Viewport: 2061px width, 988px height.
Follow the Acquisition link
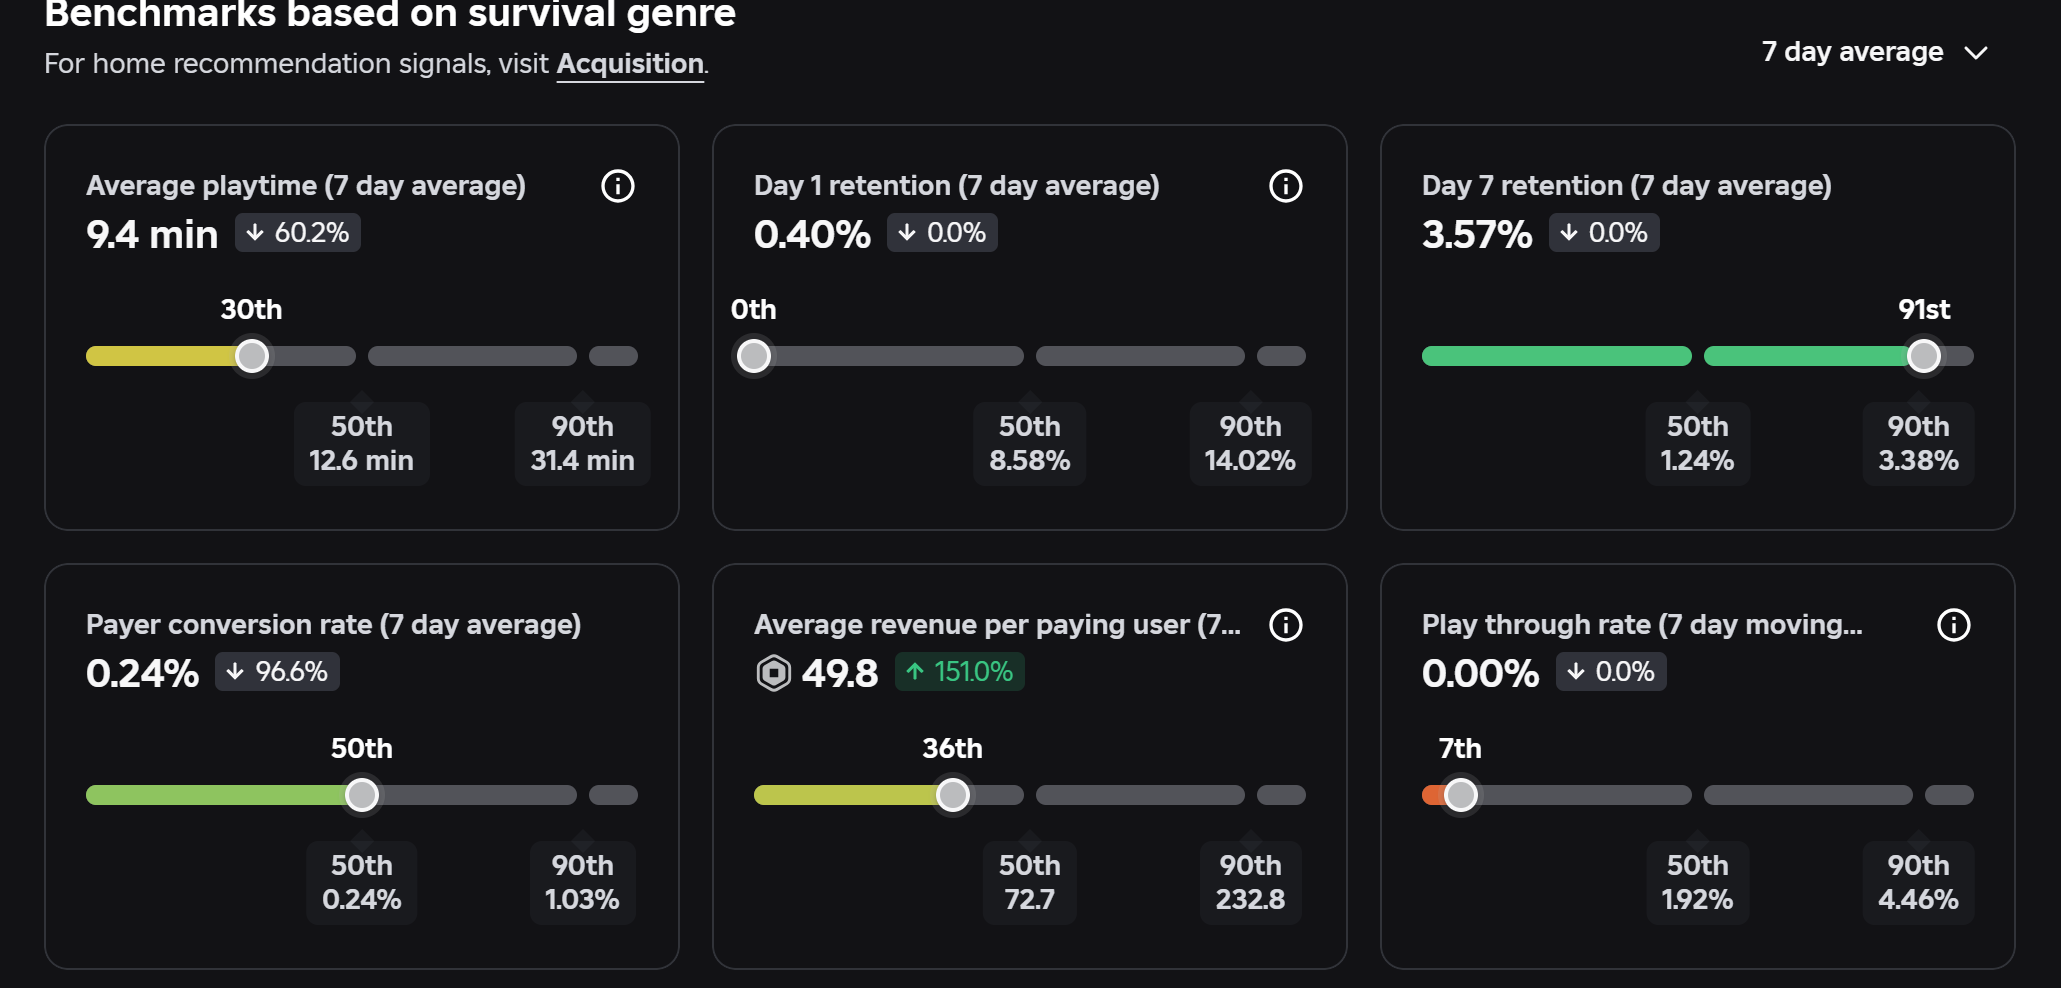(x=630, y=64)
